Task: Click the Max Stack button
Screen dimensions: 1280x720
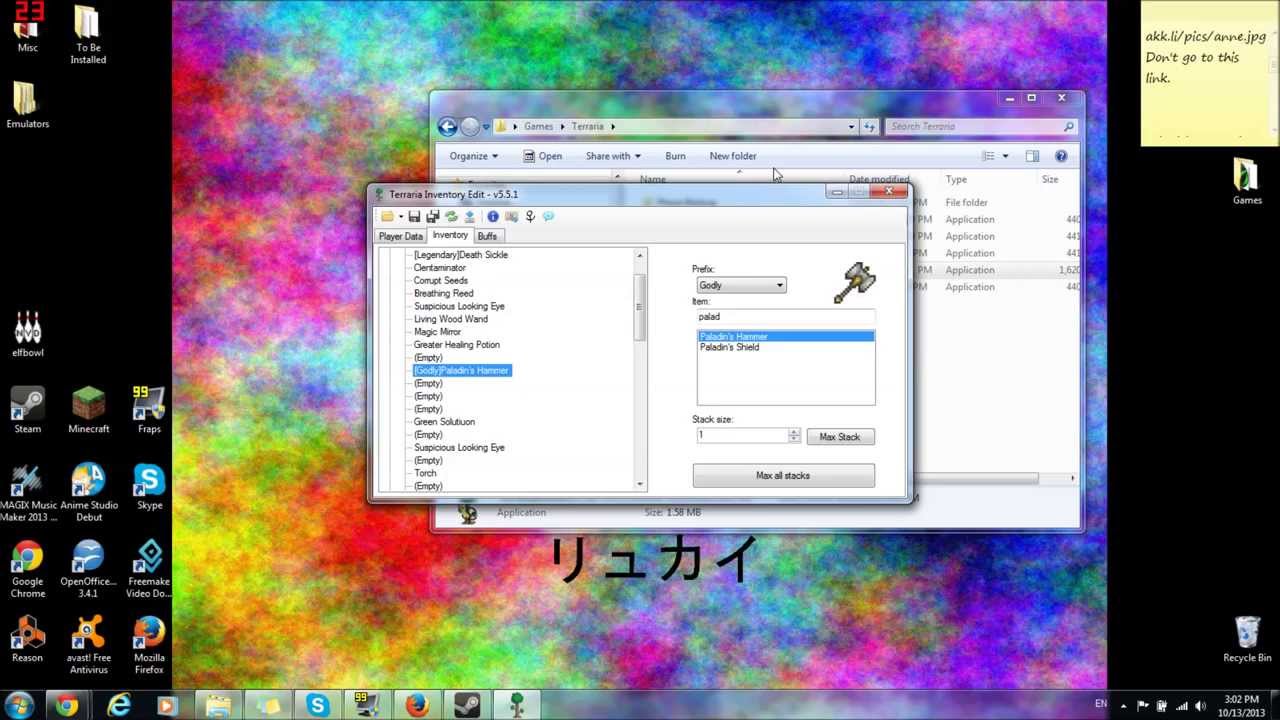Action: [x=839, y=437]
